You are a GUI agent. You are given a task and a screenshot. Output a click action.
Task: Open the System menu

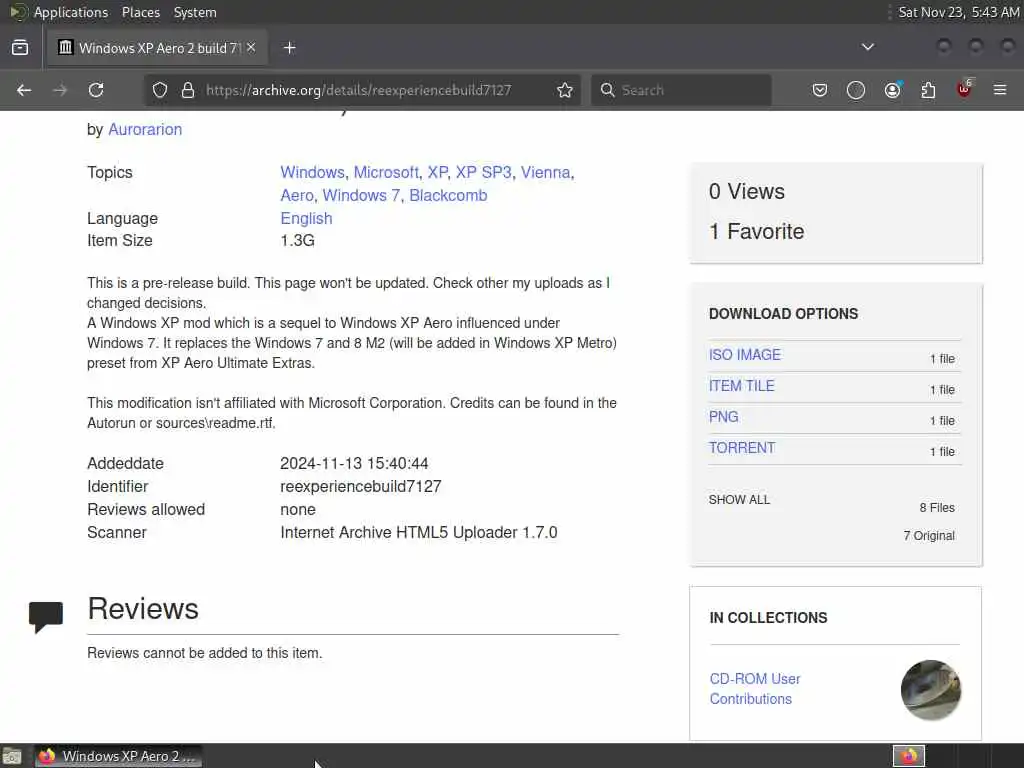195,12
